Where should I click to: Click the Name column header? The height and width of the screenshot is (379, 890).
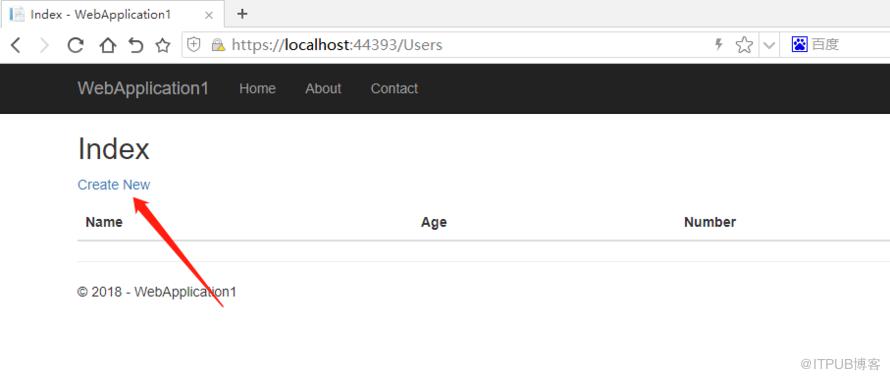(x=104, y=222)
